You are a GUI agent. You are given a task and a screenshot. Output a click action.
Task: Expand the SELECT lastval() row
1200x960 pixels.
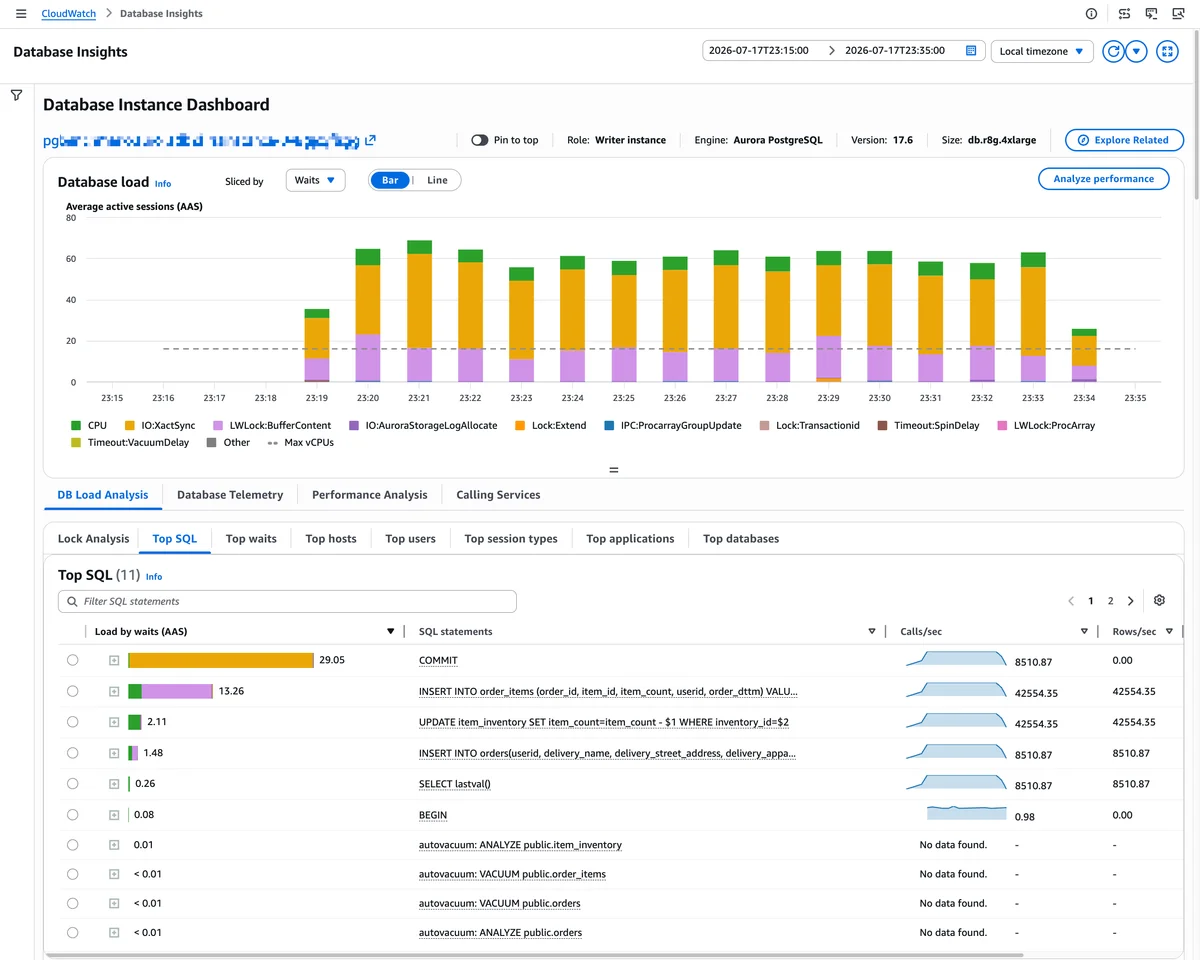click(114, 784)
